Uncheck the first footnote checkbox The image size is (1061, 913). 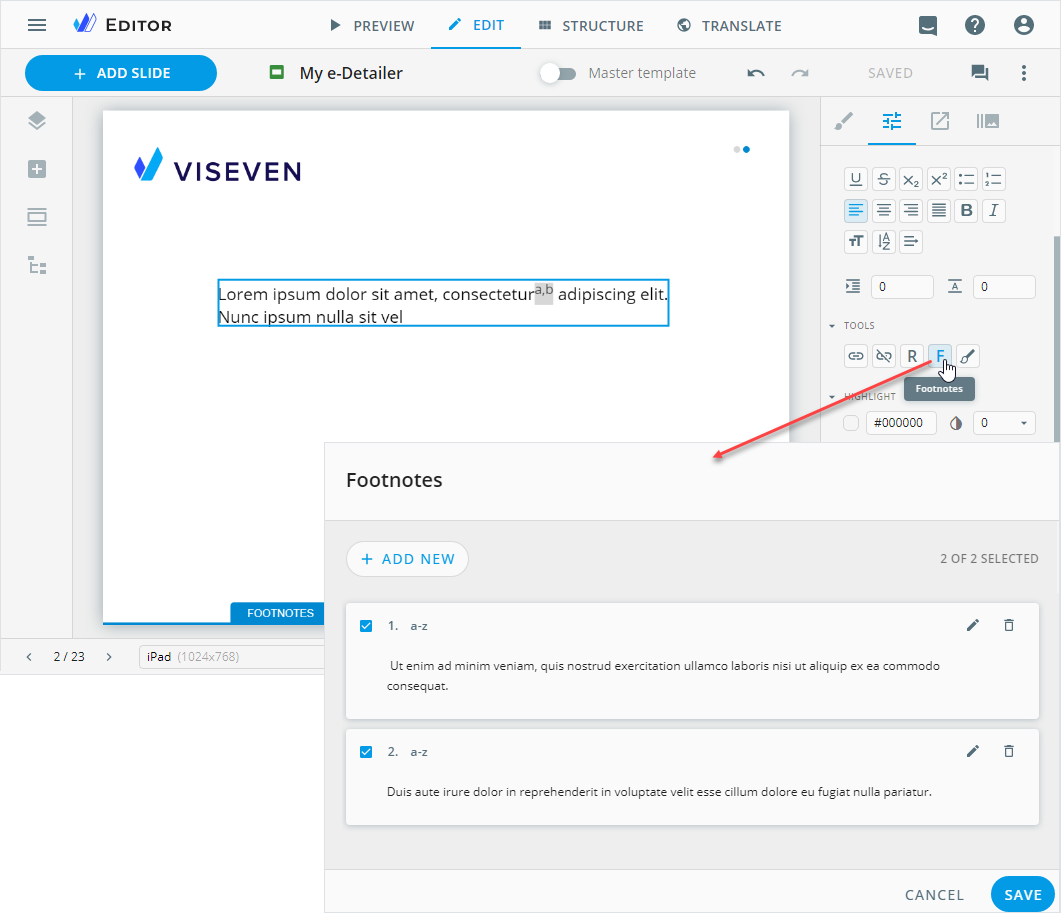click(366, 626)
